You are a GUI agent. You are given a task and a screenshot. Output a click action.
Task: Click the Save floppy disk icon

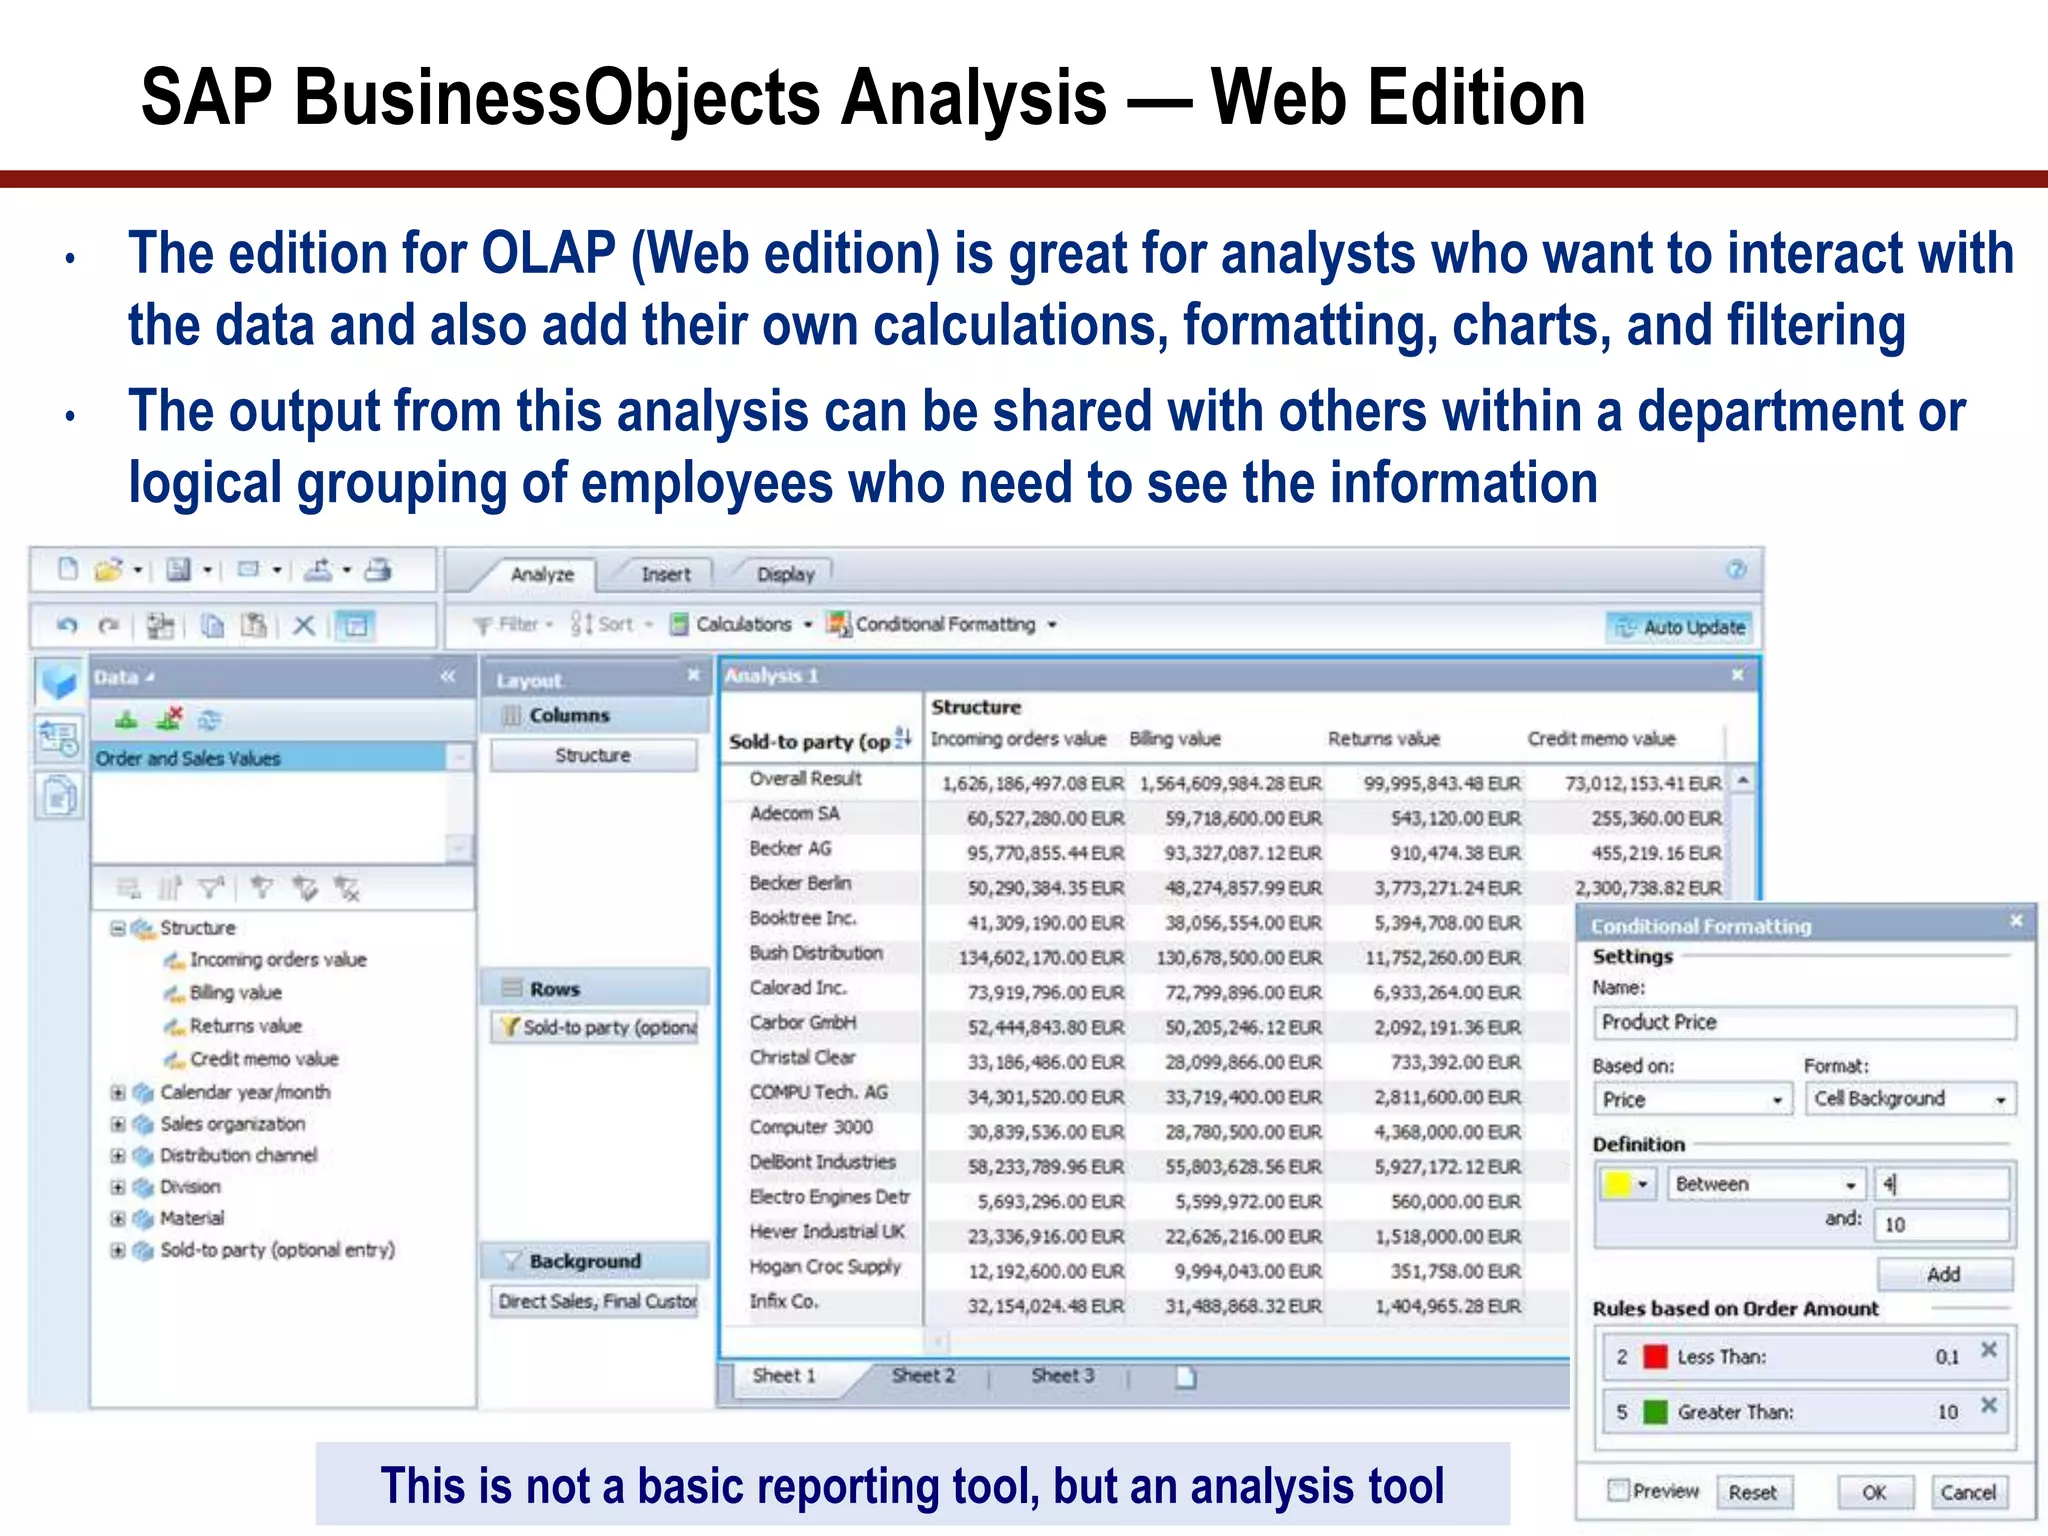click(x=179, y=570)
